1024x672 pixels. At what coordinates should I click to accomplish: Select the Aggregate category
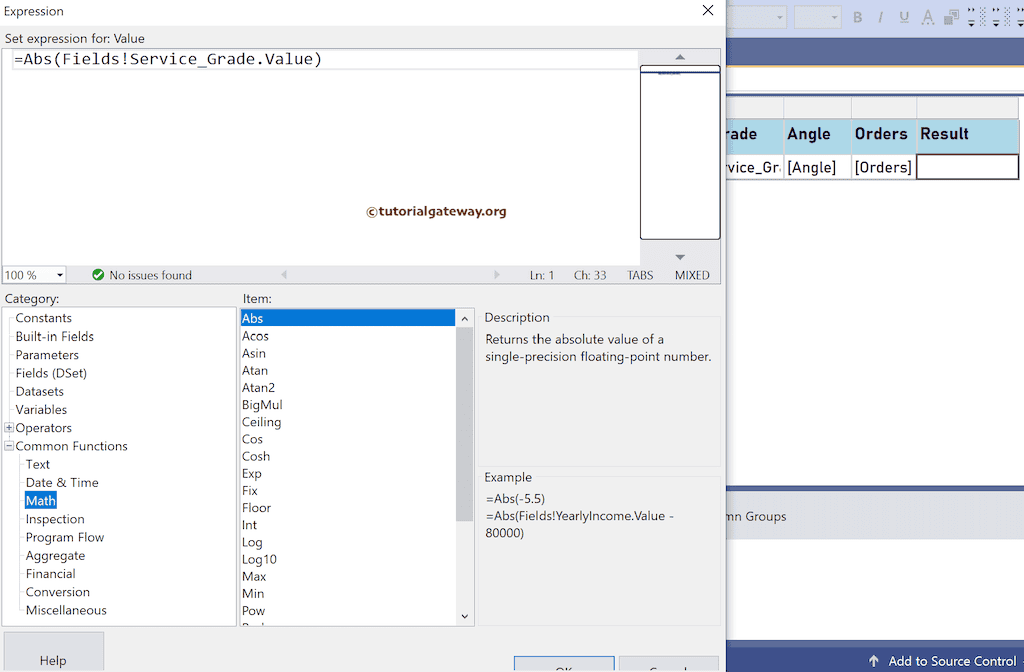(56, 556)
